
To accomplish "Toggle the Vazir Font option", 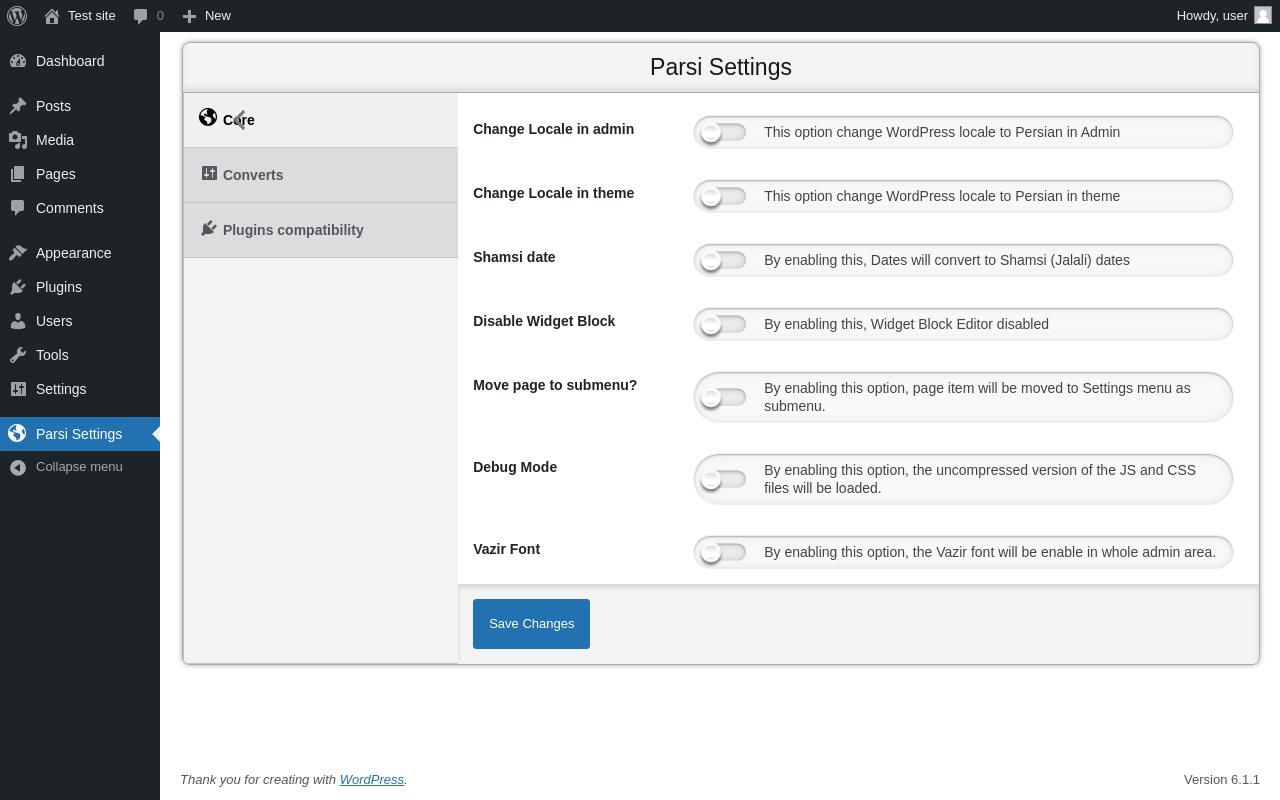I will (723, 552).
